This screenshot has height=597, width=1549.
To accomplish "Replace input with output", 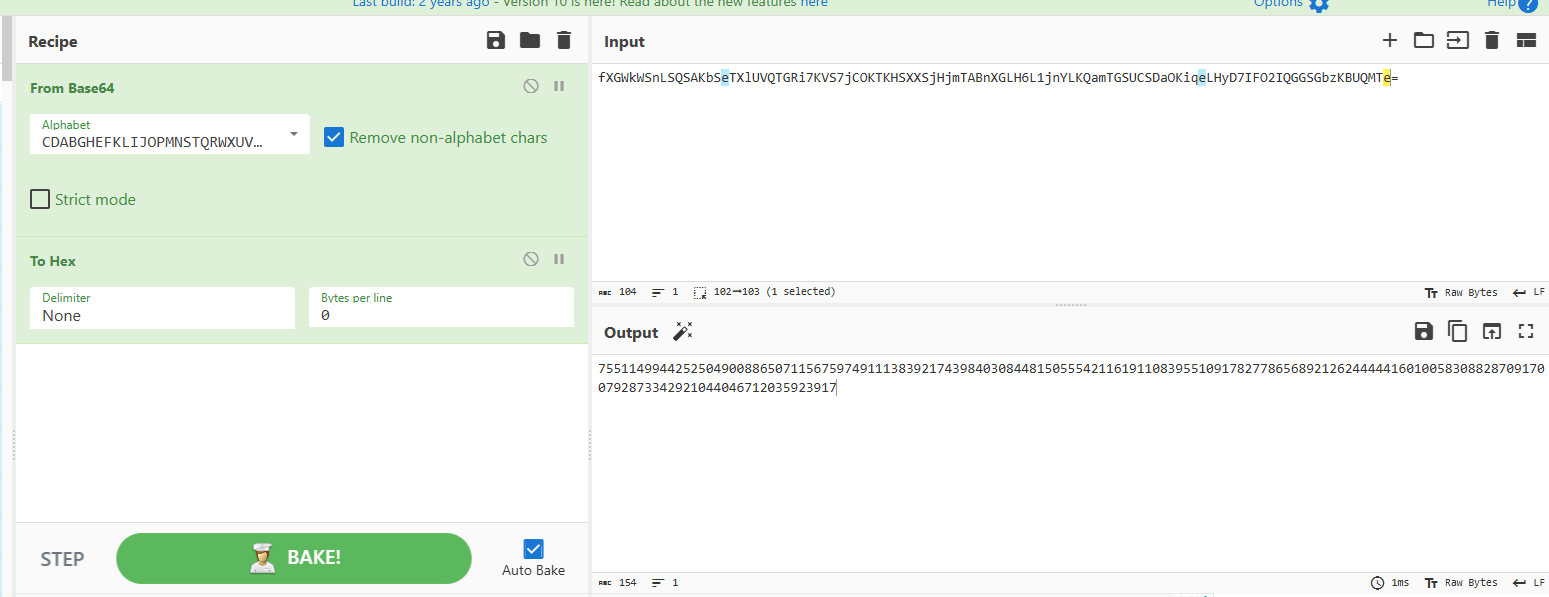I will 1492,331.
